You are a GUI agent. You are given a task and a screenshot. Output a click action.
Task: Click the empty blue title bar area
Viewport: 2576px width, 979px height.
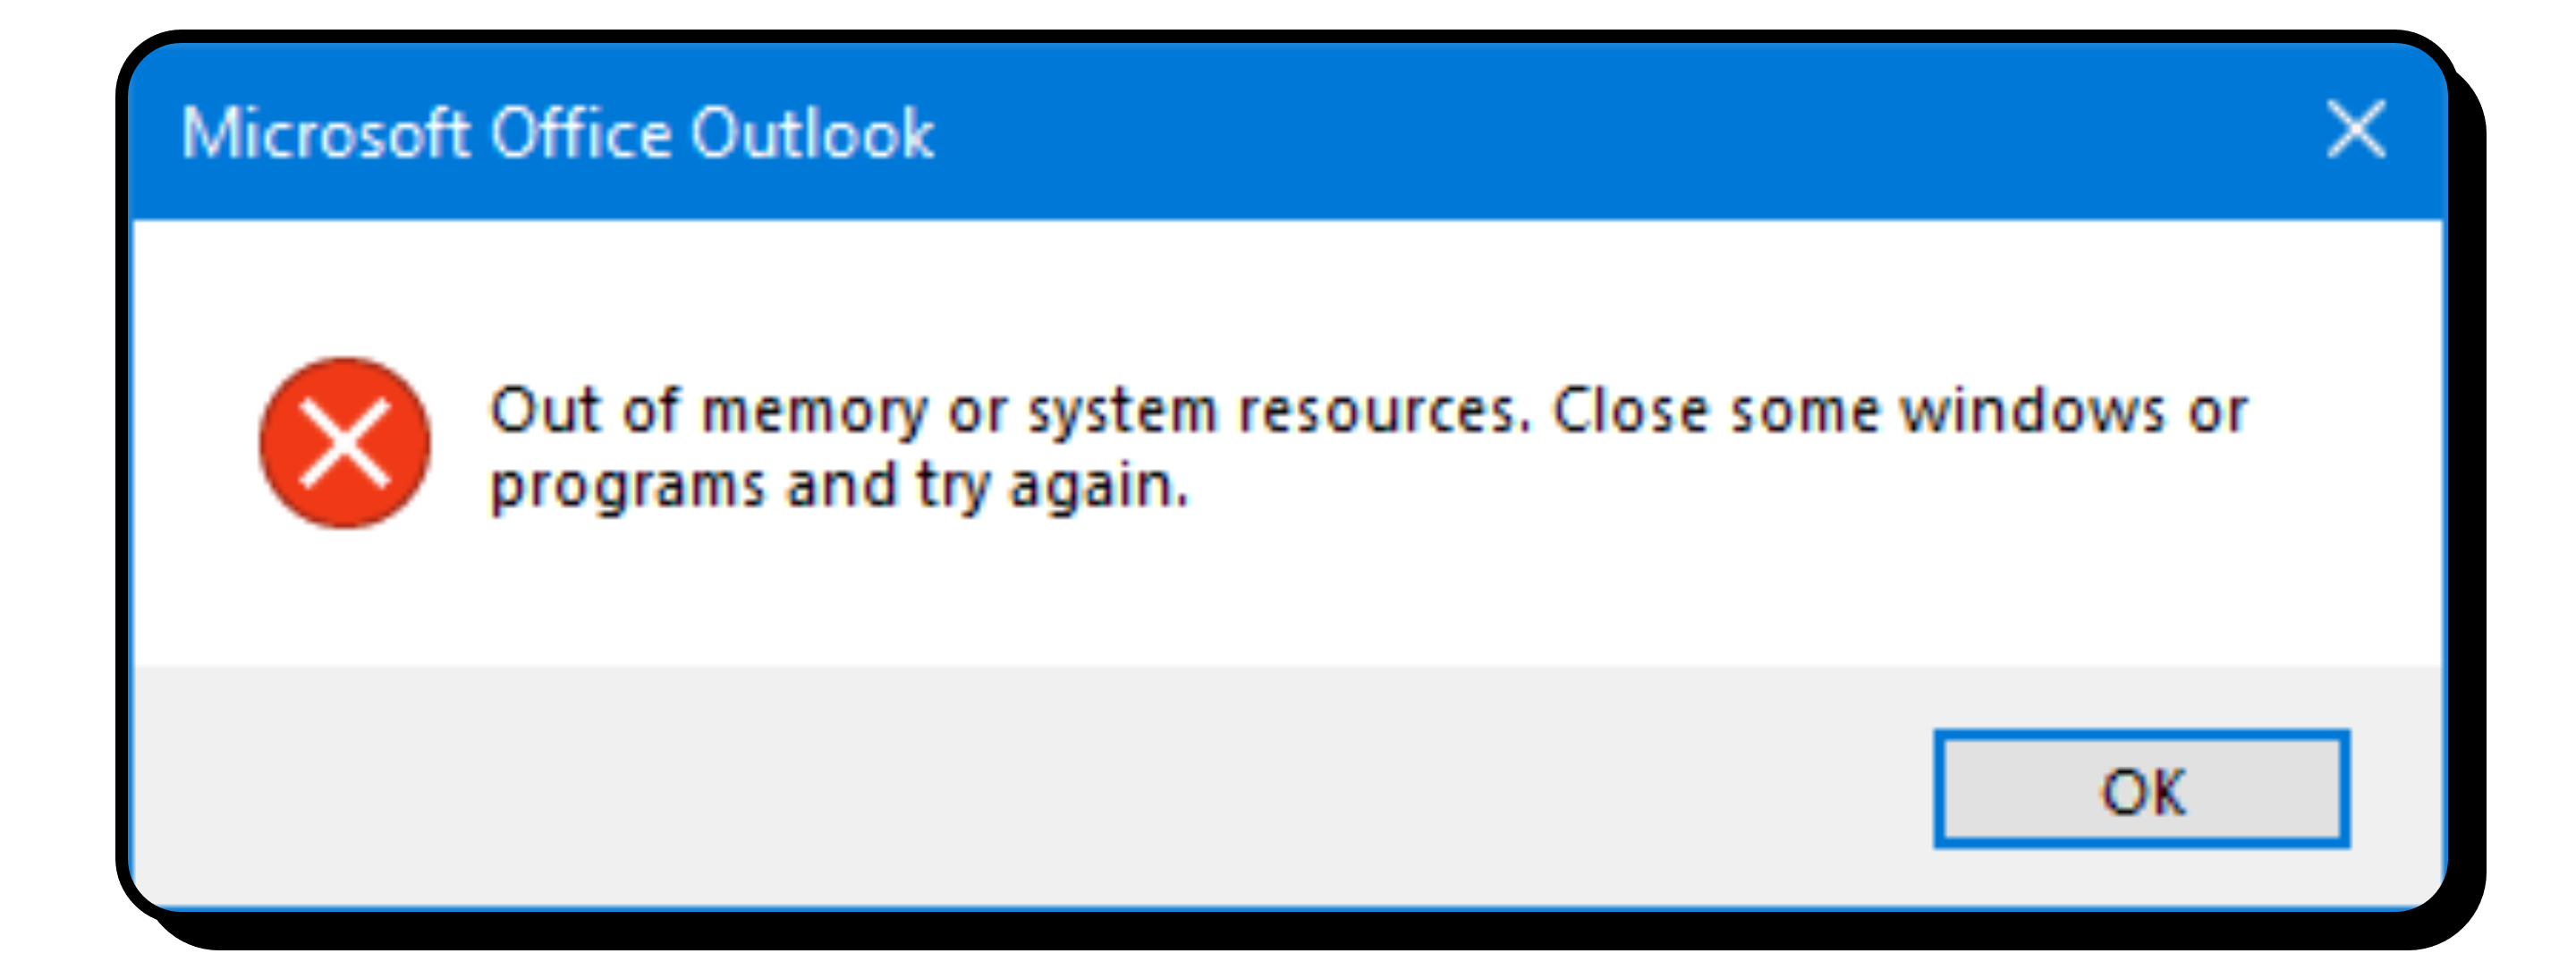pyautogui.click(x=1600, y=133)
